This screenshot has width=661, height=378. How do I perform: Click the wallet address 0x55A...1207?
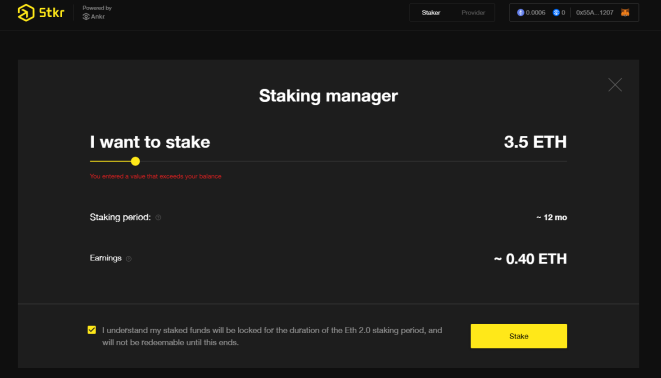pyautogui.click(x=594, y=13)
